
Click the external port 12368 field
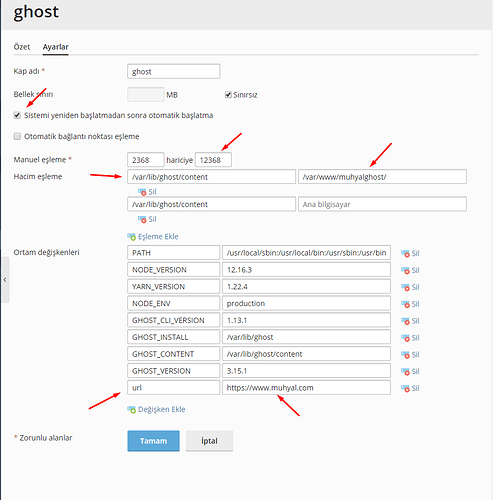click(x=213, y=160)
